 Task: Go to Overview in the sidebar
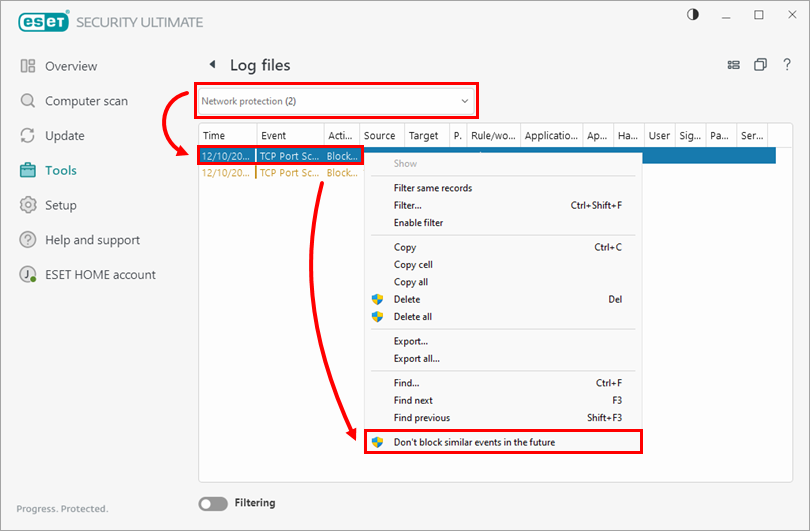71,66
